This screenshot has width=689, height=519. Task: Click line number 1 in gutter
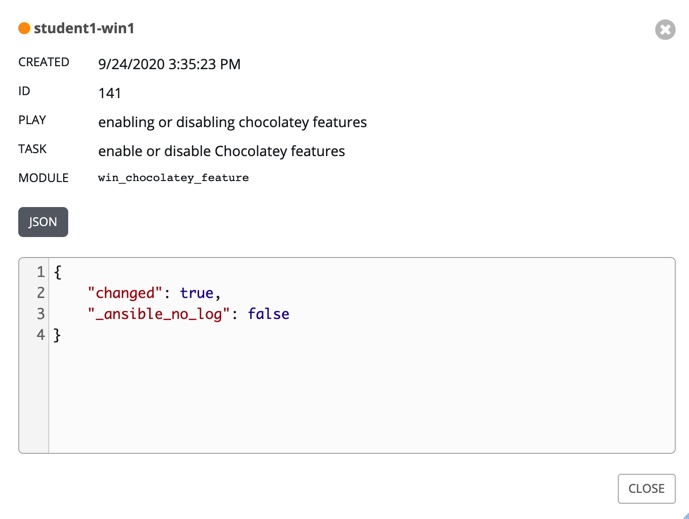click(x=41, y=272)
